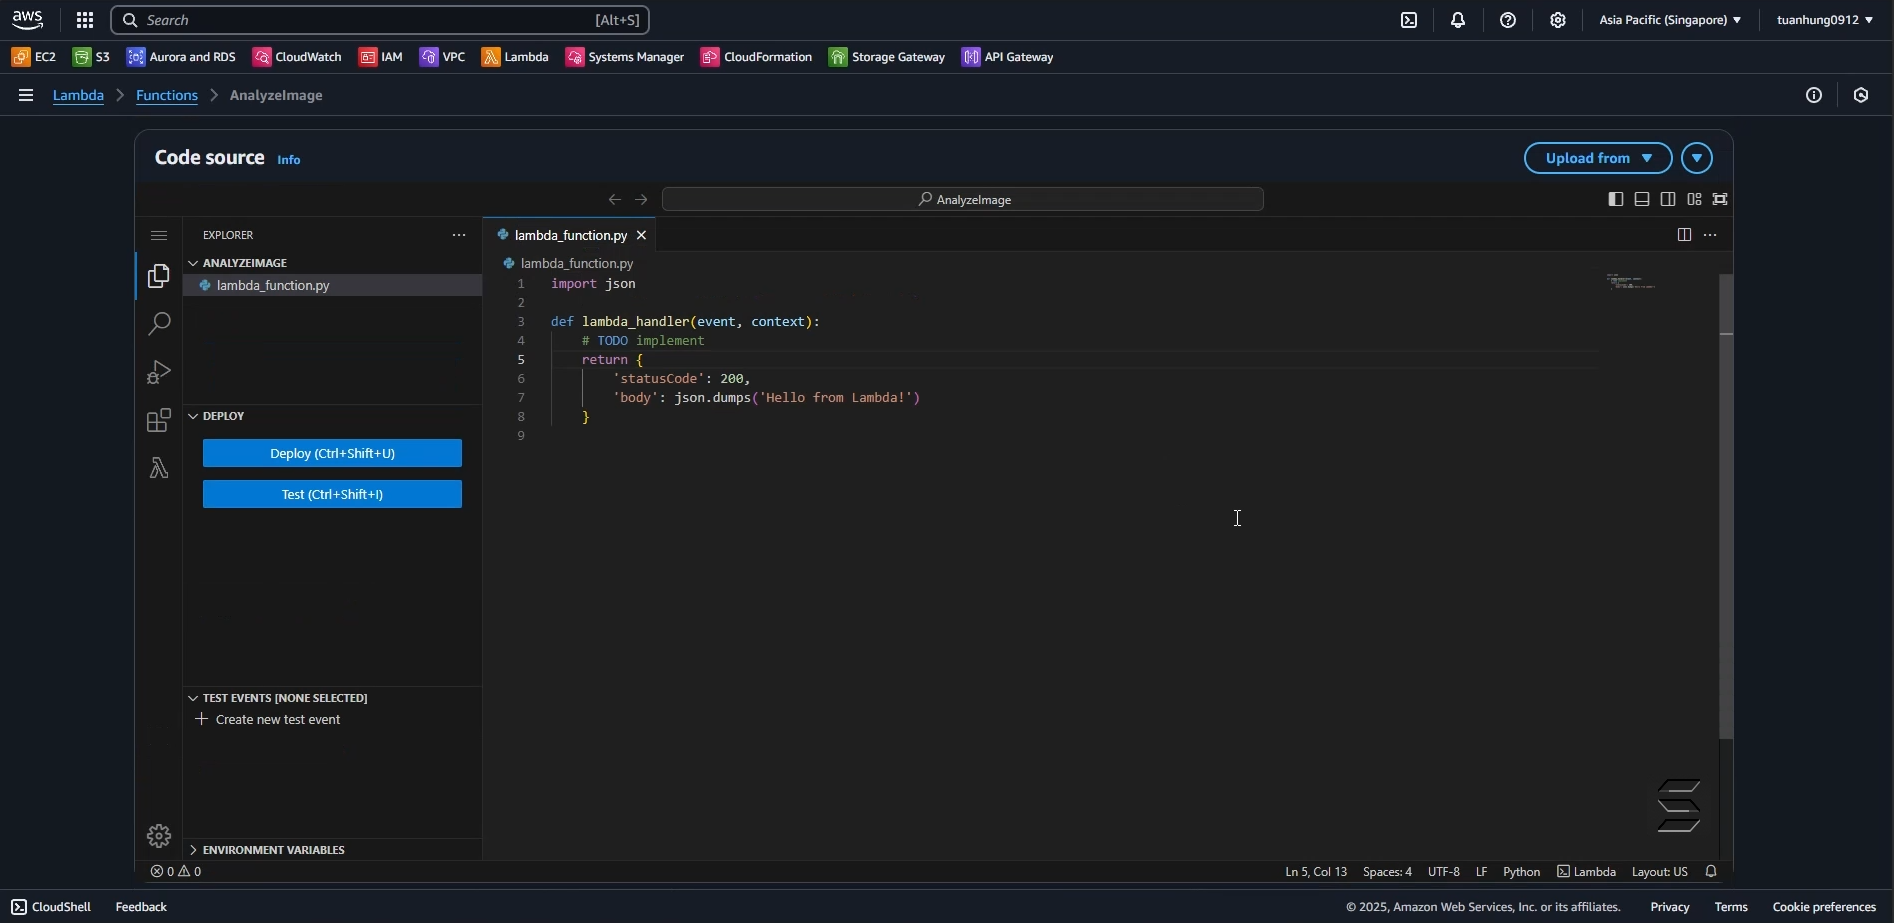Open EC2 service shortcut
Viewport: 1894px width, 923px height.
[34, 57]
